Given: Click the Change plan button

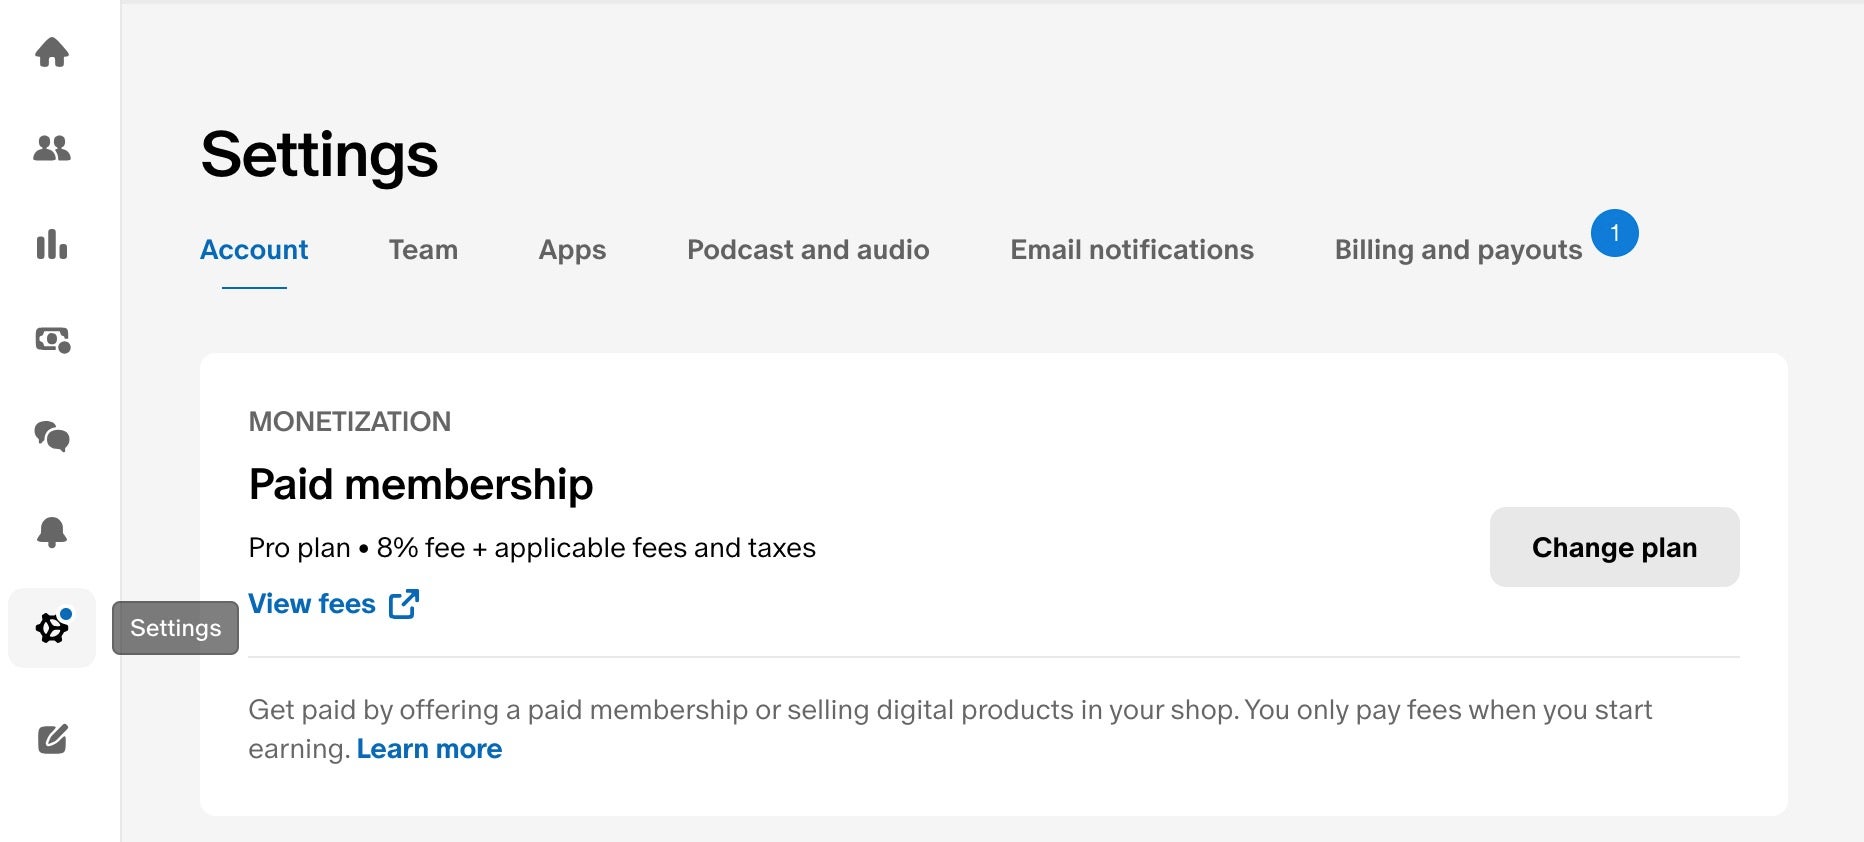Looking at the screenshot, I should 1614,547.
